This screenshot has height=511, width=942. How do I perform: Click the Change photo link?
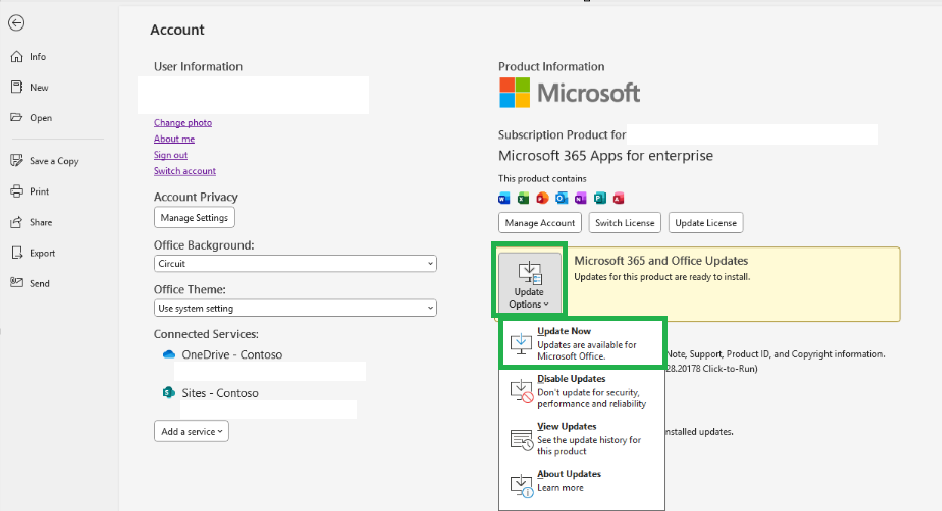coord(183,122)
